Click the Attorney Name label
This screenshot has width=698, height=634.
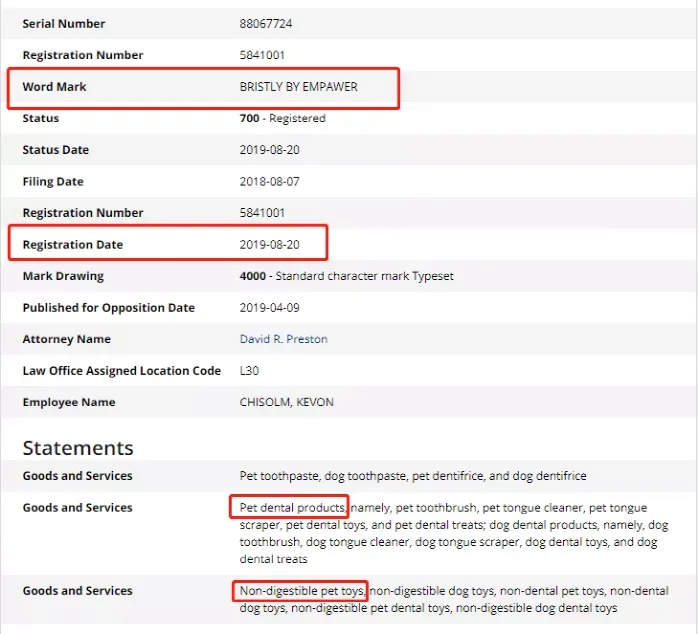66,339
